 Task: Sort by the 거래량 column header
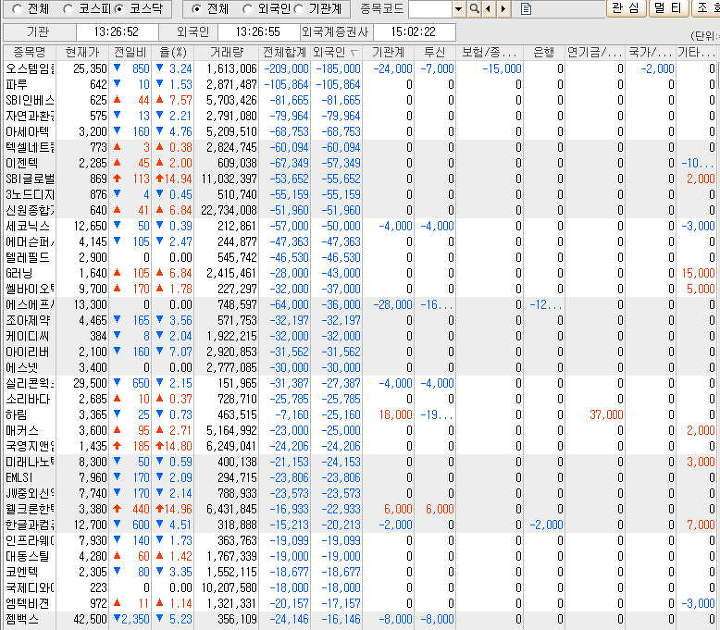pos(226,52)
